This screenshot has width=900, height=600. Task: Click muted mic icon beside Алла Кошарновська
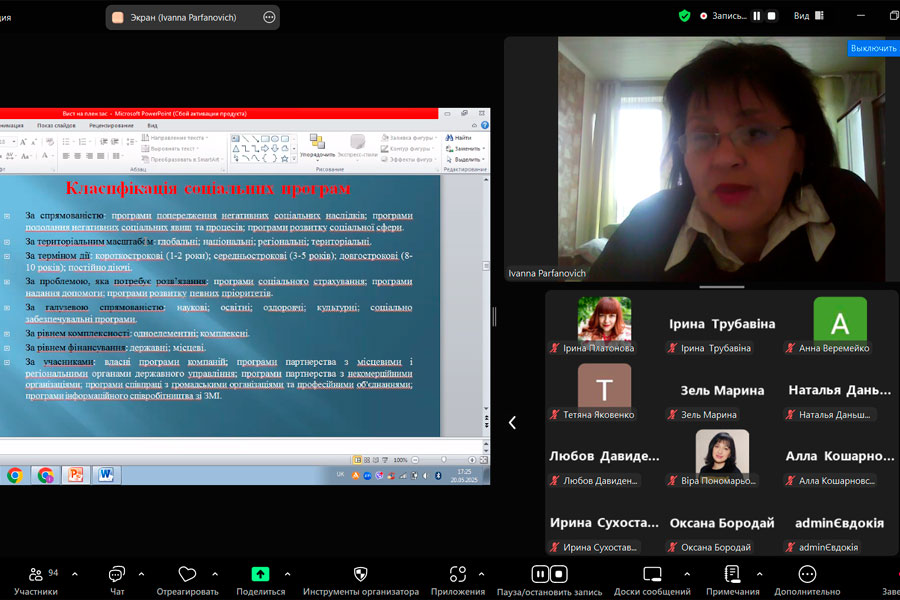click(790, 481)
